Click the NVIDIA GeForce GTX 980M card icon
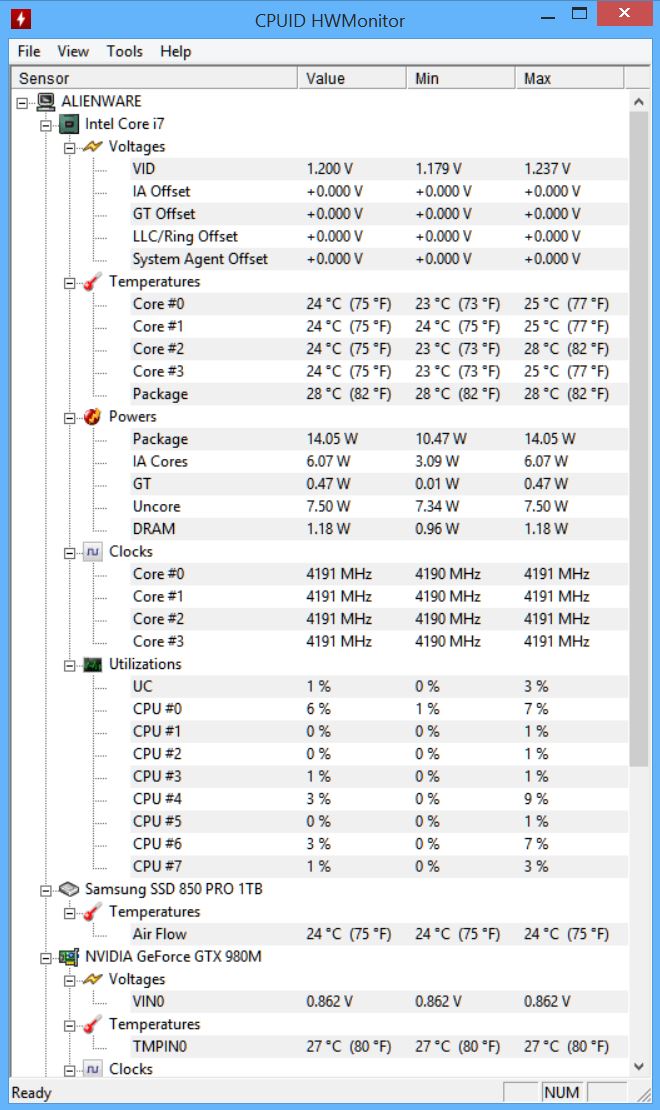Screen dimensions: 660x1110 click(69, 957)
